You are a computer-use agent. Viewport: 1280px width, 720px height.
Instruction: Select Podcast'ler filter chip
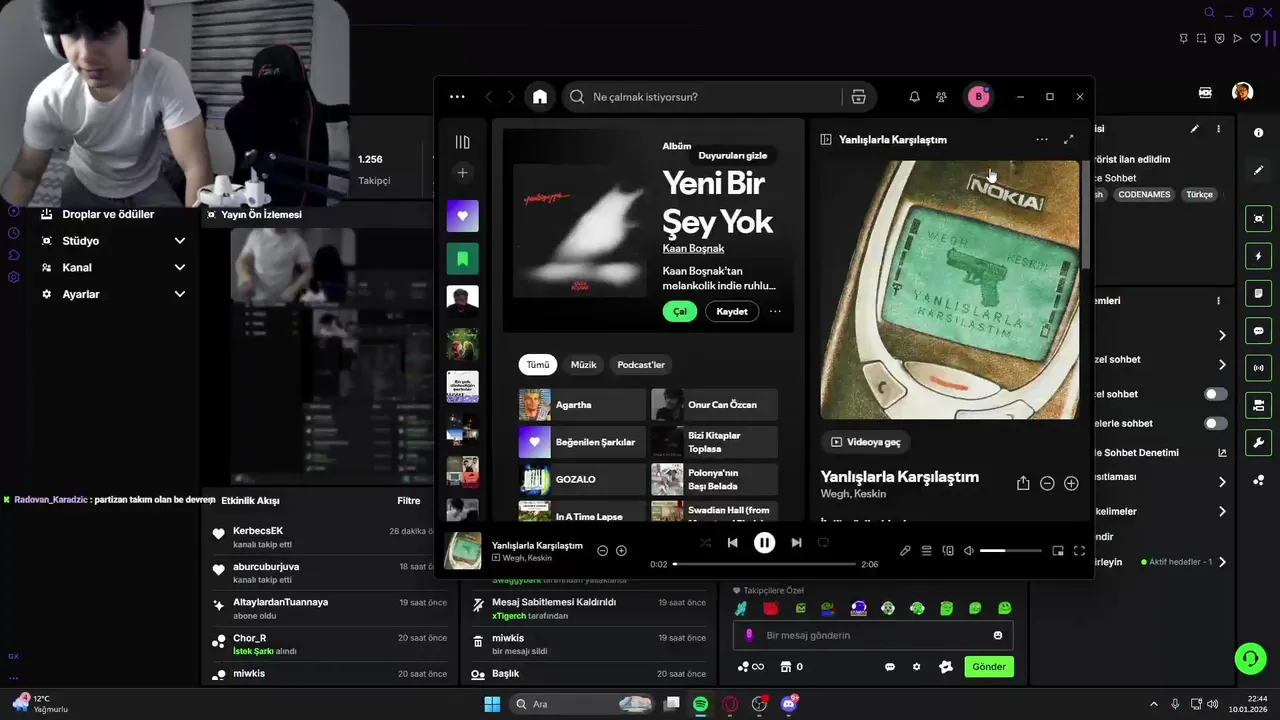pyautogui.click(x=641, y=365)
